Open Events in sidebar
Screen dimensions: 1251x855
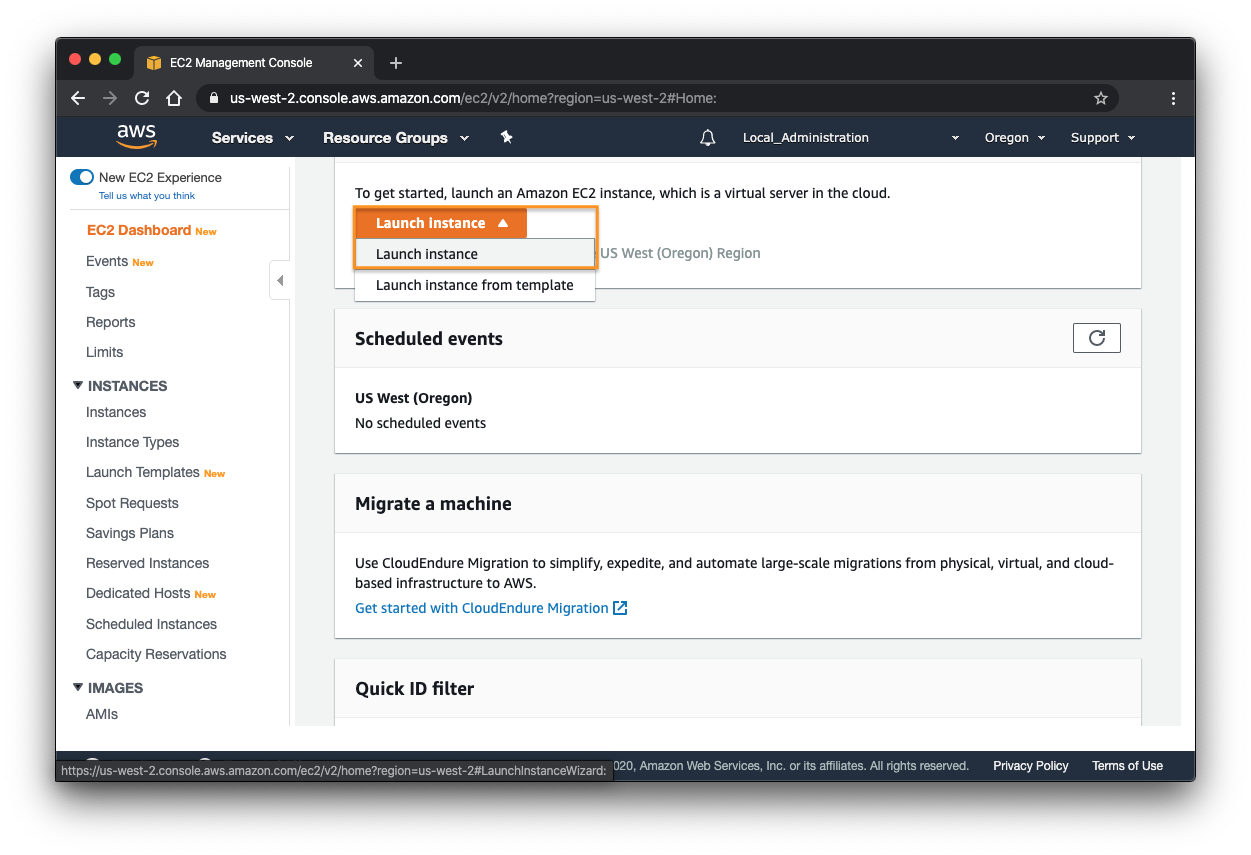pyautogui.click(x=107, y=261)
